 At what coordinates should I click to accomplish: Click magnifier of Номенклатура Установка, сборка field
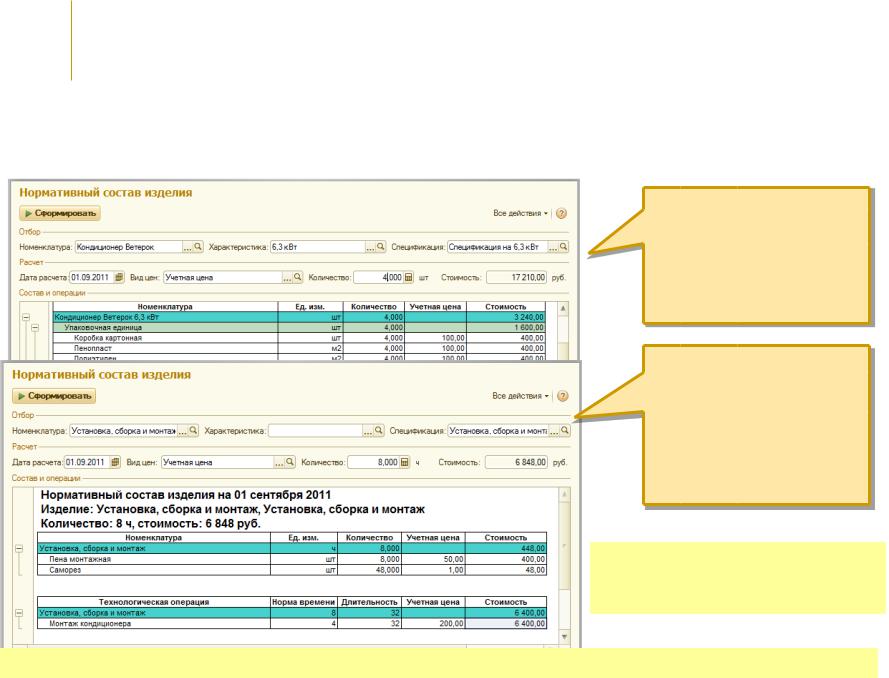pyautogui.click(x=193, y=430)
